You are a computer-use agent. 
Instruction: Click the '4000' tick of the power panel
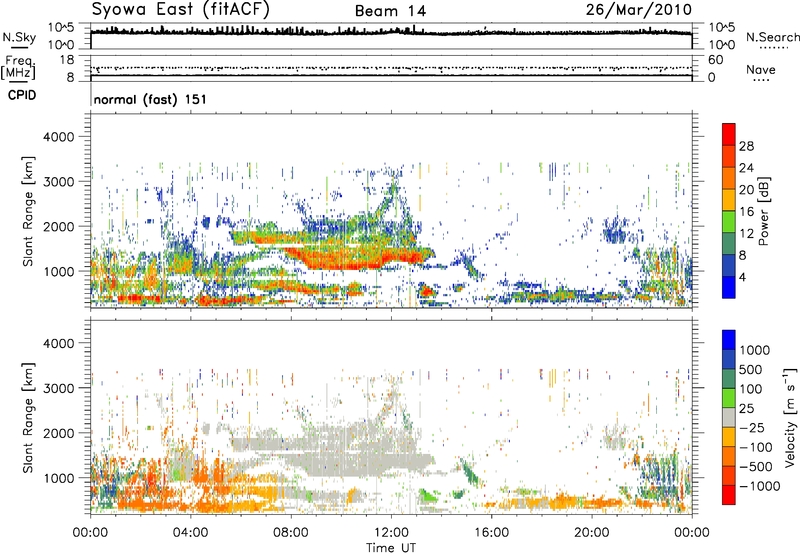point(59,137)
